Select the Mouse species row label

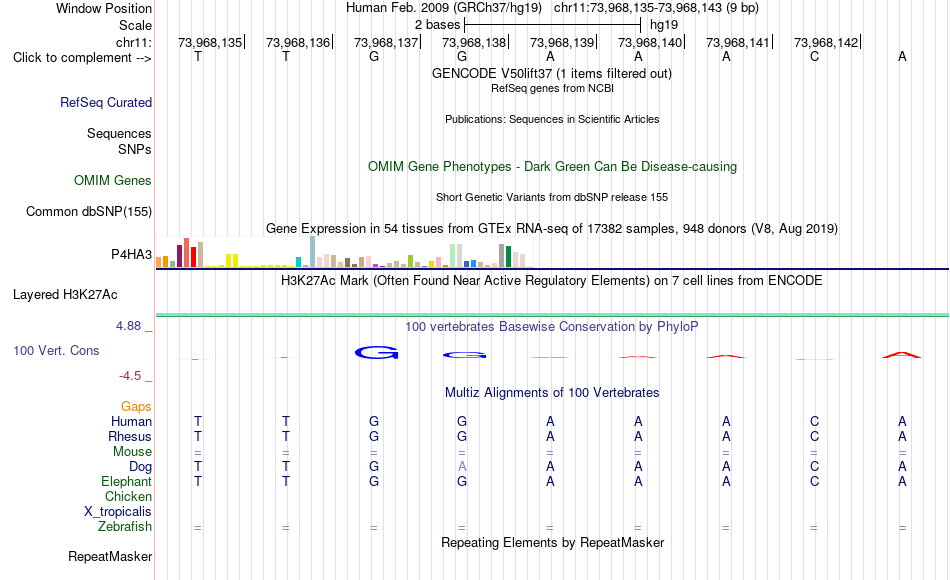click(133, 452)
